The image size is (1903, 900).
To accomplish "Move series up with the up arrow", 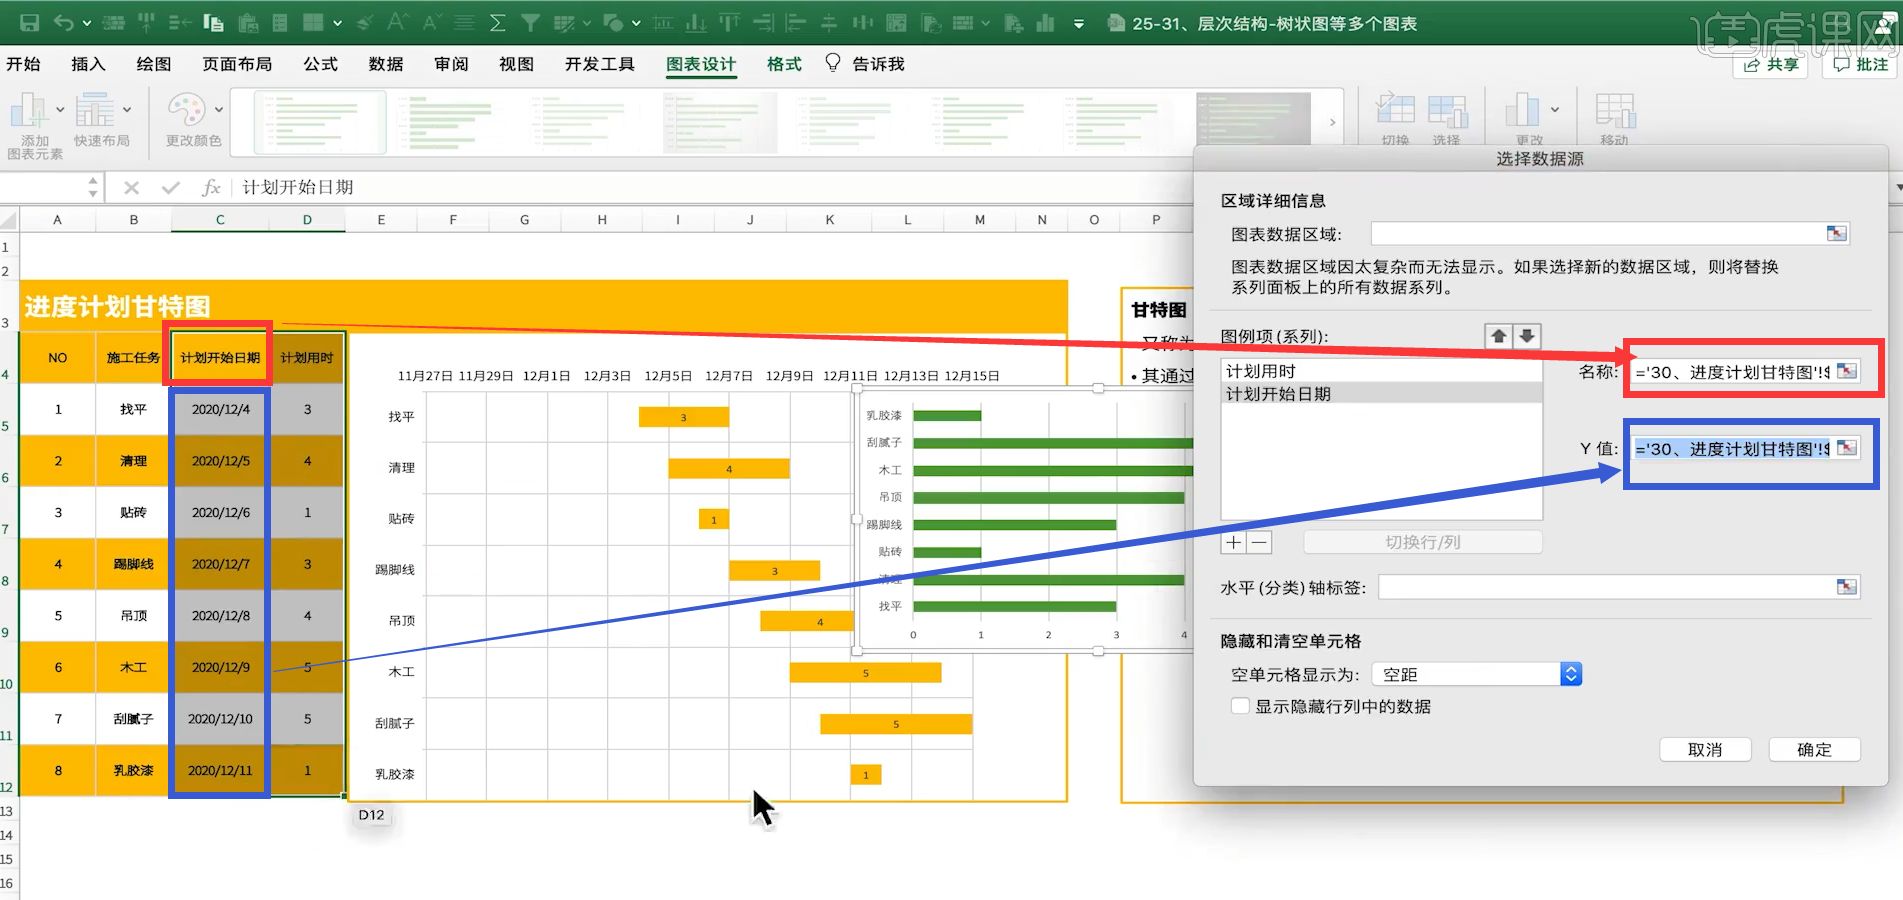I will [x=1498, y=336].
